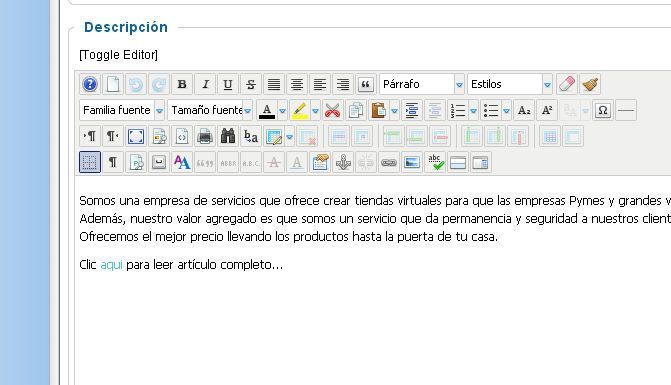
Task: Insert a blockquote
Action: [x=365, y=84]
